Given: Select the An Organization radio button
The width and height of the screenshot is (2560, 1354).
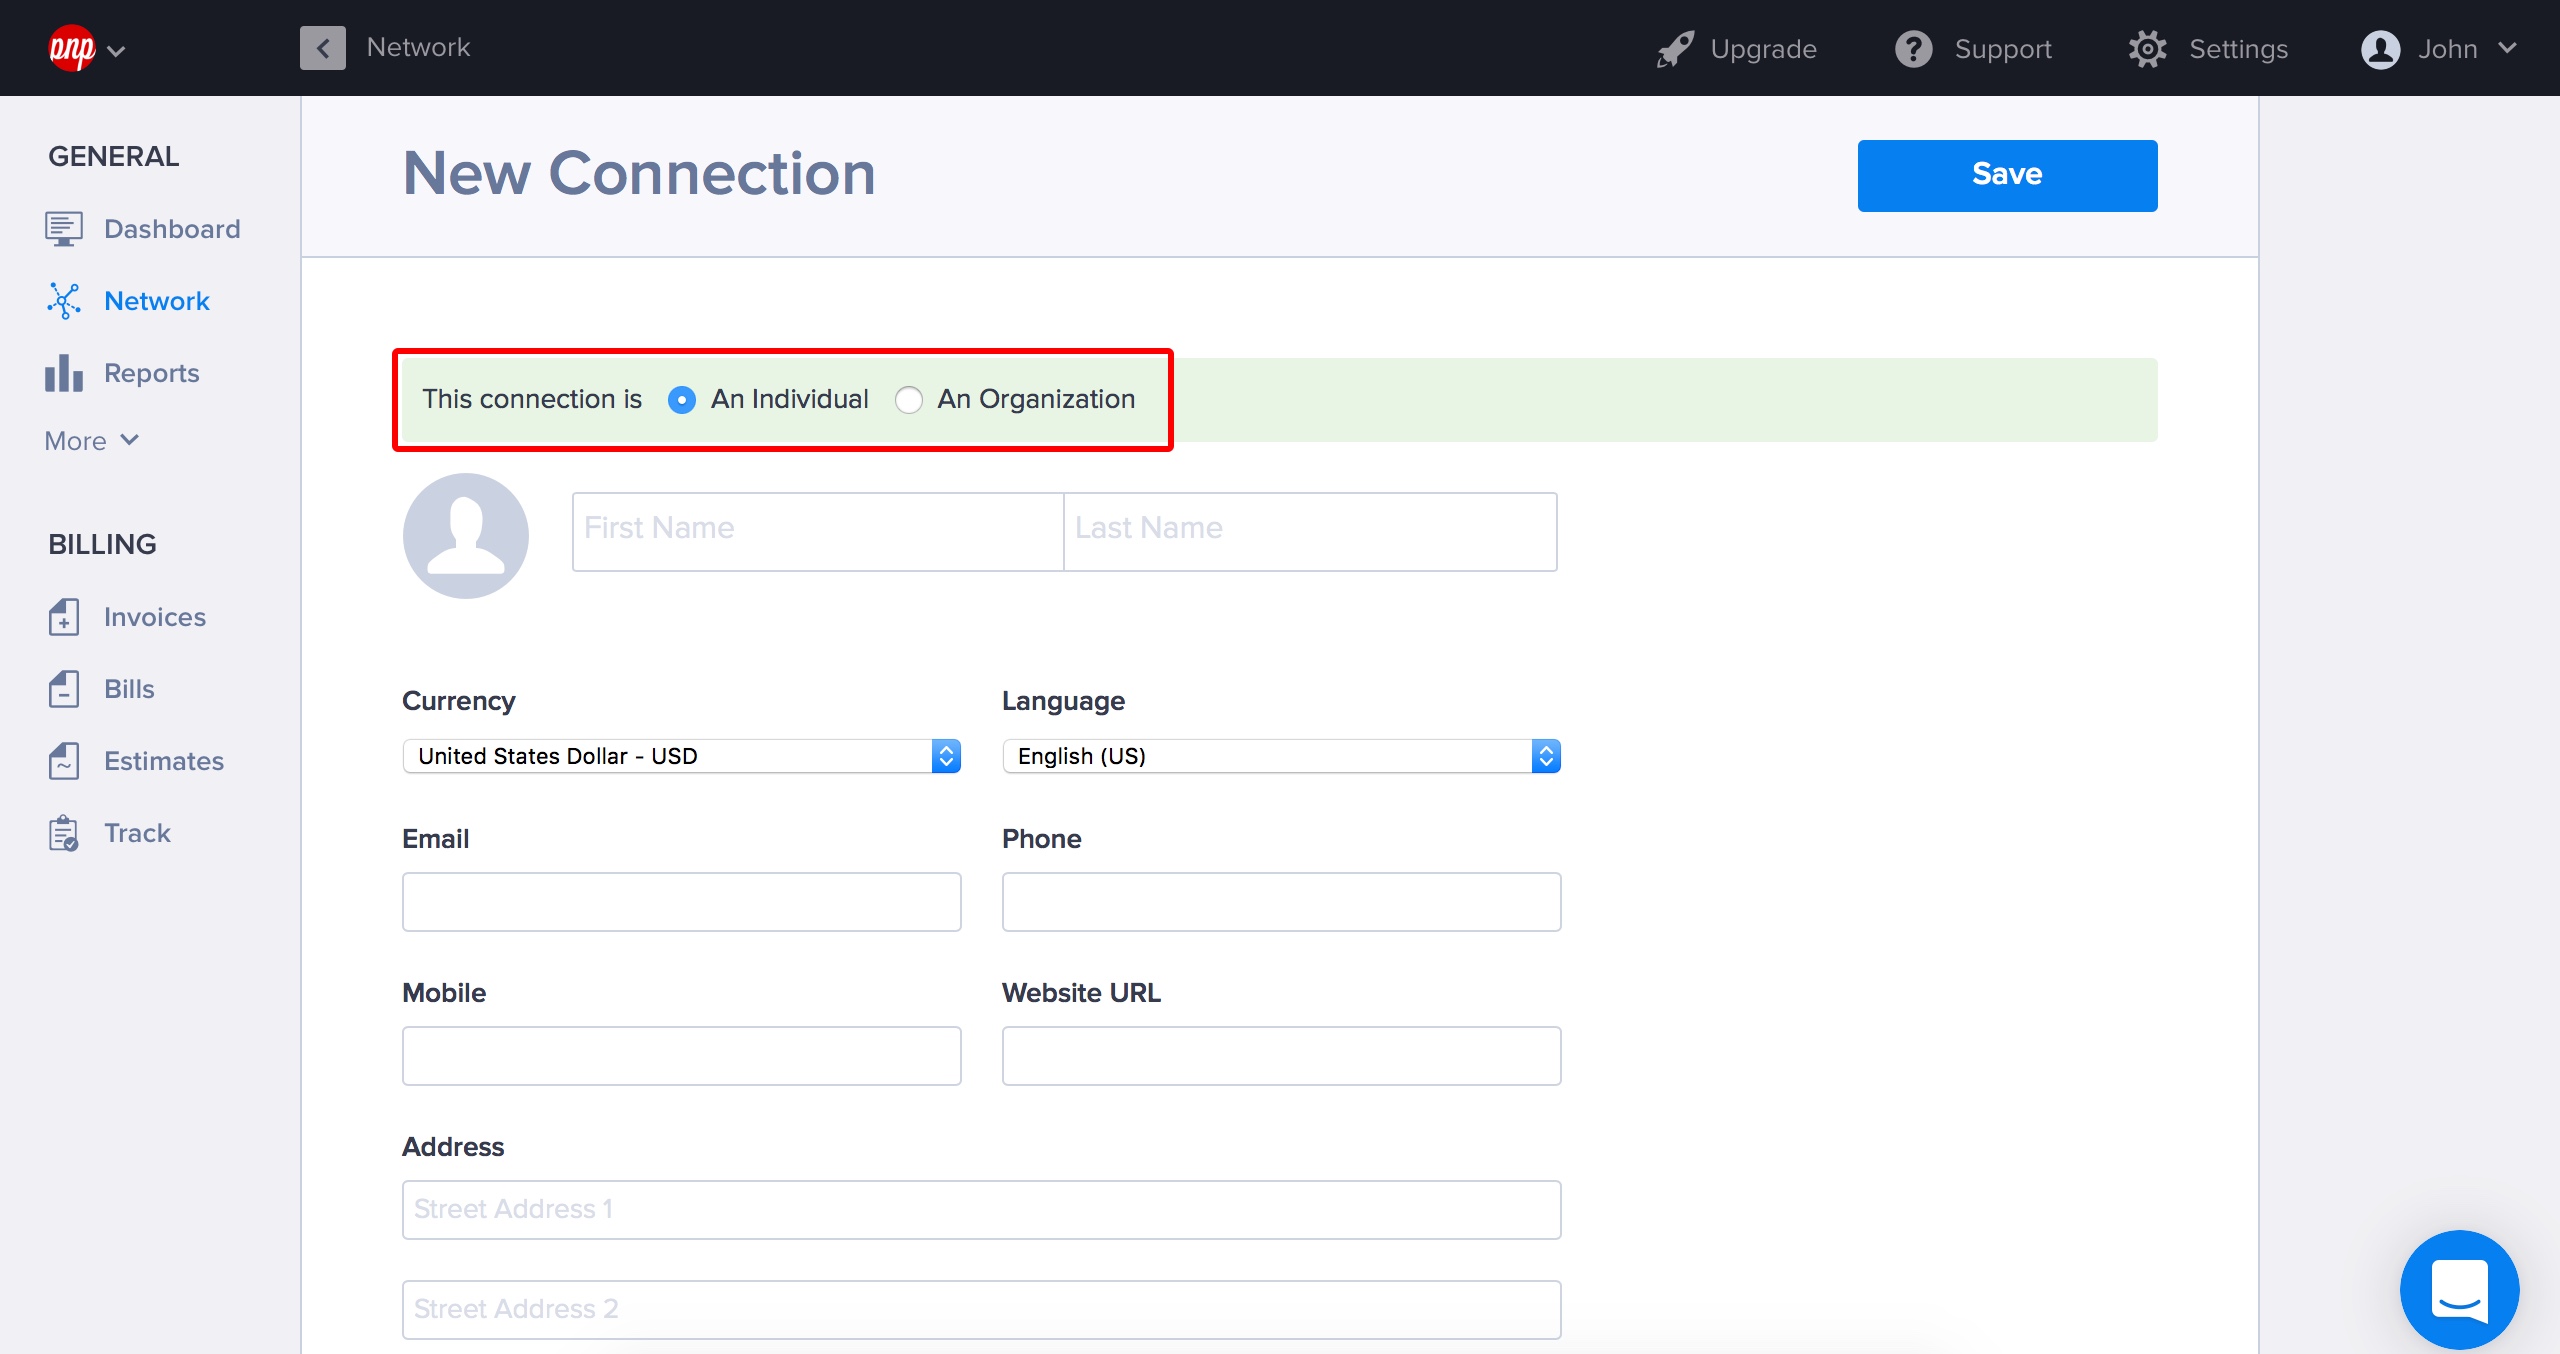Looking at the screenshot, I should [x=908, y=400].
